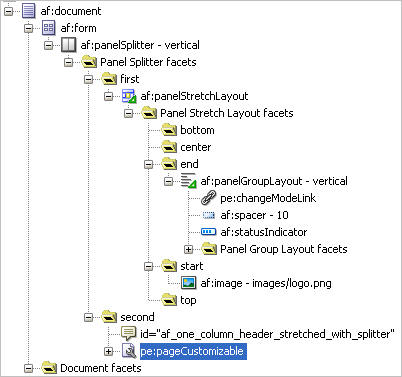Click the af:panelSplitter vertical icon
Viewport: 402px width, 377px height.
point(69,45)
